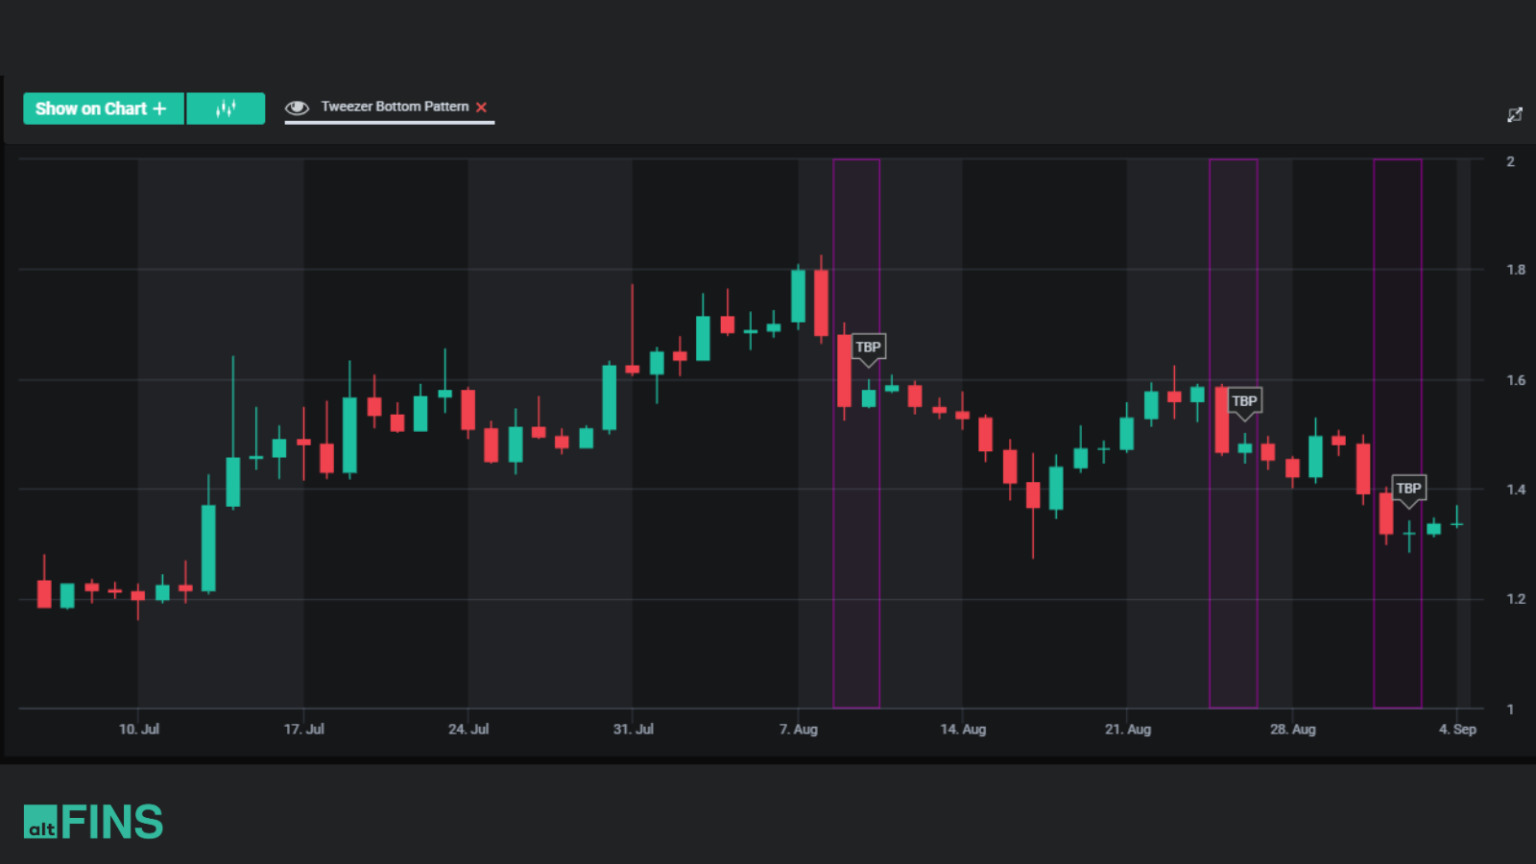
Task: Click the eye icon next to Tweezer Bottom Pattern
Action: (x=297, y=106)
